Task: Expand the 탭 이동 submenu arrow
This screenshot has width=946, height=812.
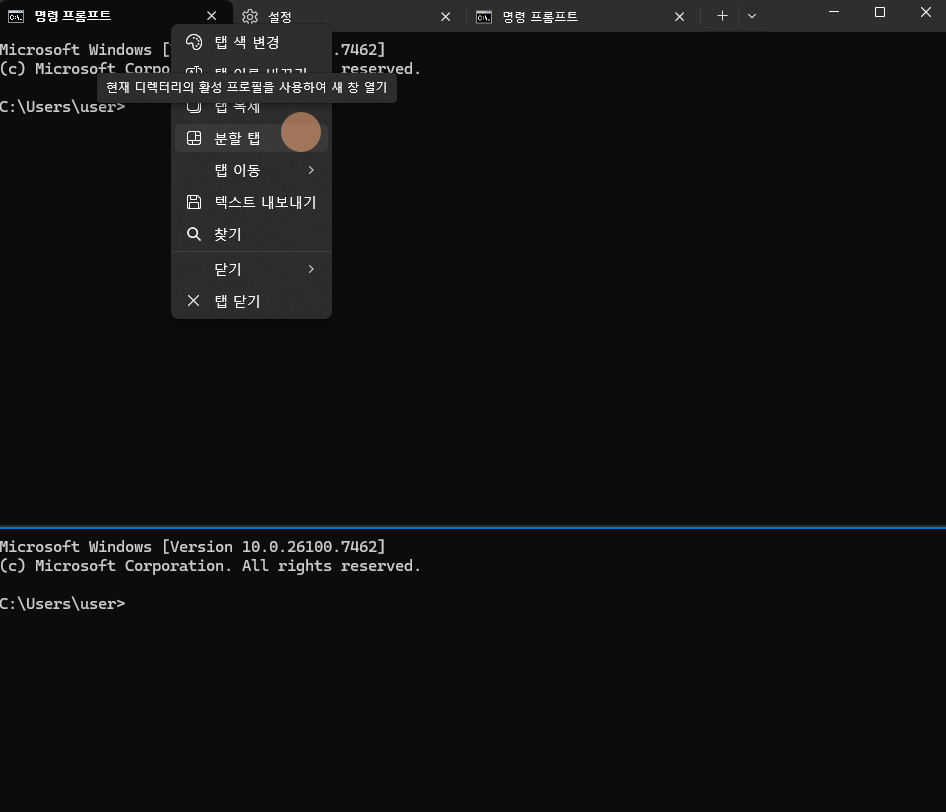Action: click(311, 170)
